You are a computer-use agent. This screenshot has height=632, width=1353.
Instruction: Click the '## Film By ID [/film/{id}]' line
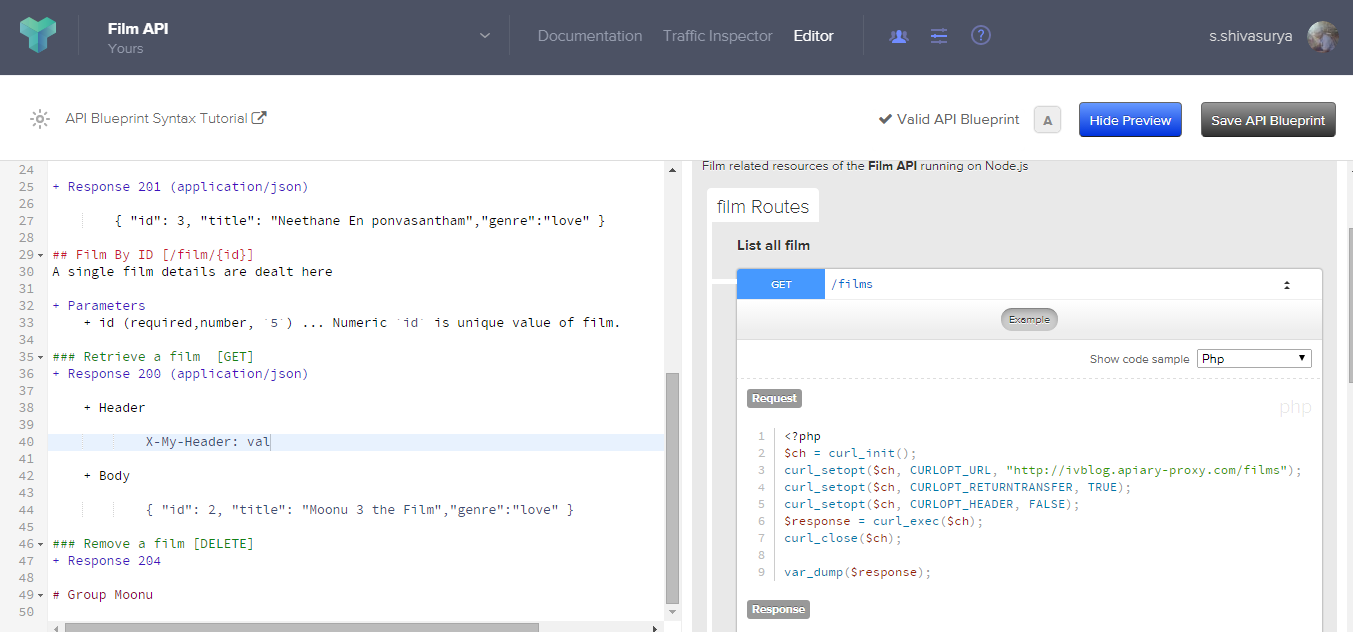153,255
